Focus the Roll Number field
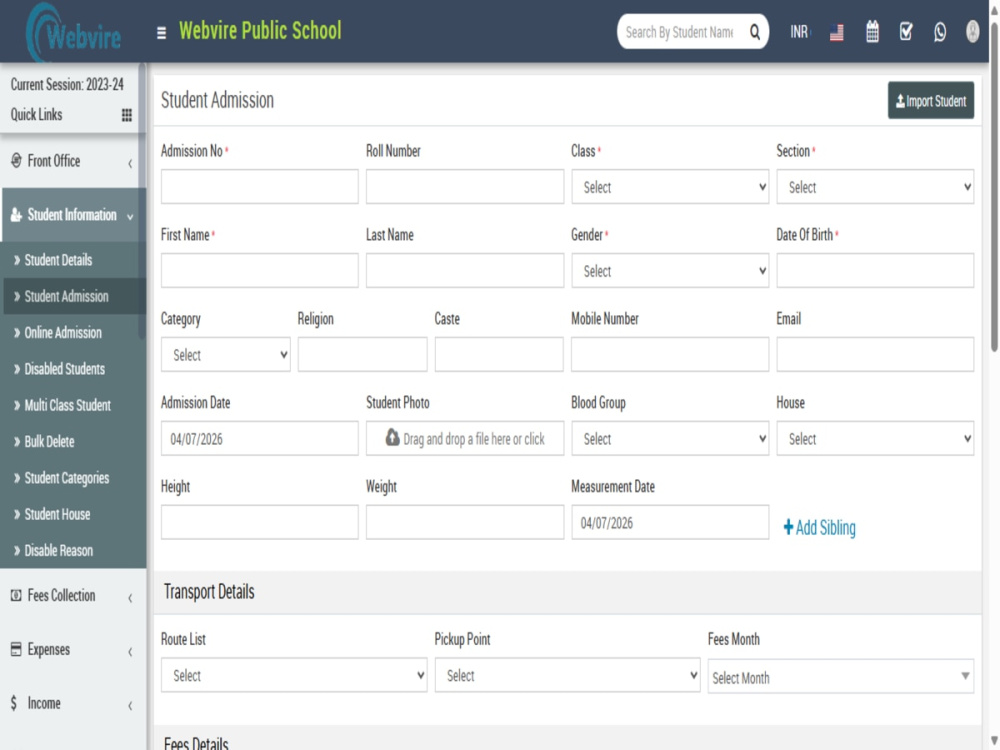Image resolution: width=1000 pixels, height=750 pixels. coord(464,187)
